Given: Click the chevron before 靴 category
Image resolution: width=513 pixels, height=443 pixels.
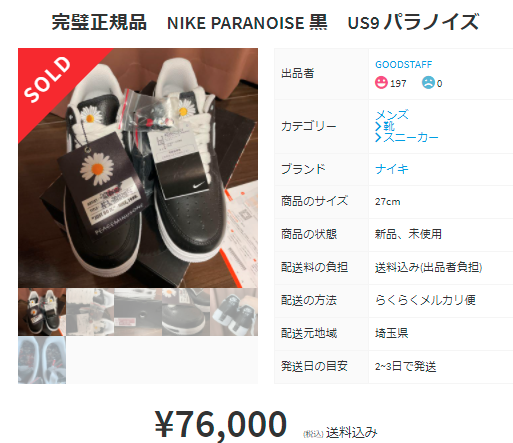Looking at the screenshot, I should 378,127.
